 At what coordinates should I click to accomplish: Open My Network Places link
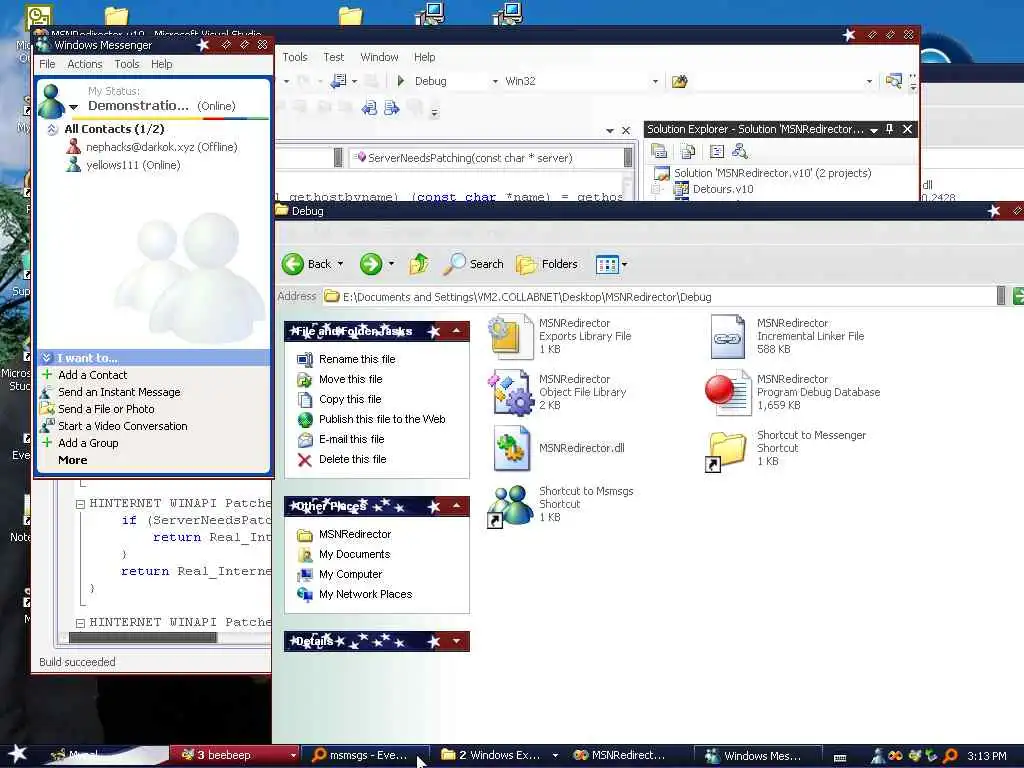pos(365,594)
